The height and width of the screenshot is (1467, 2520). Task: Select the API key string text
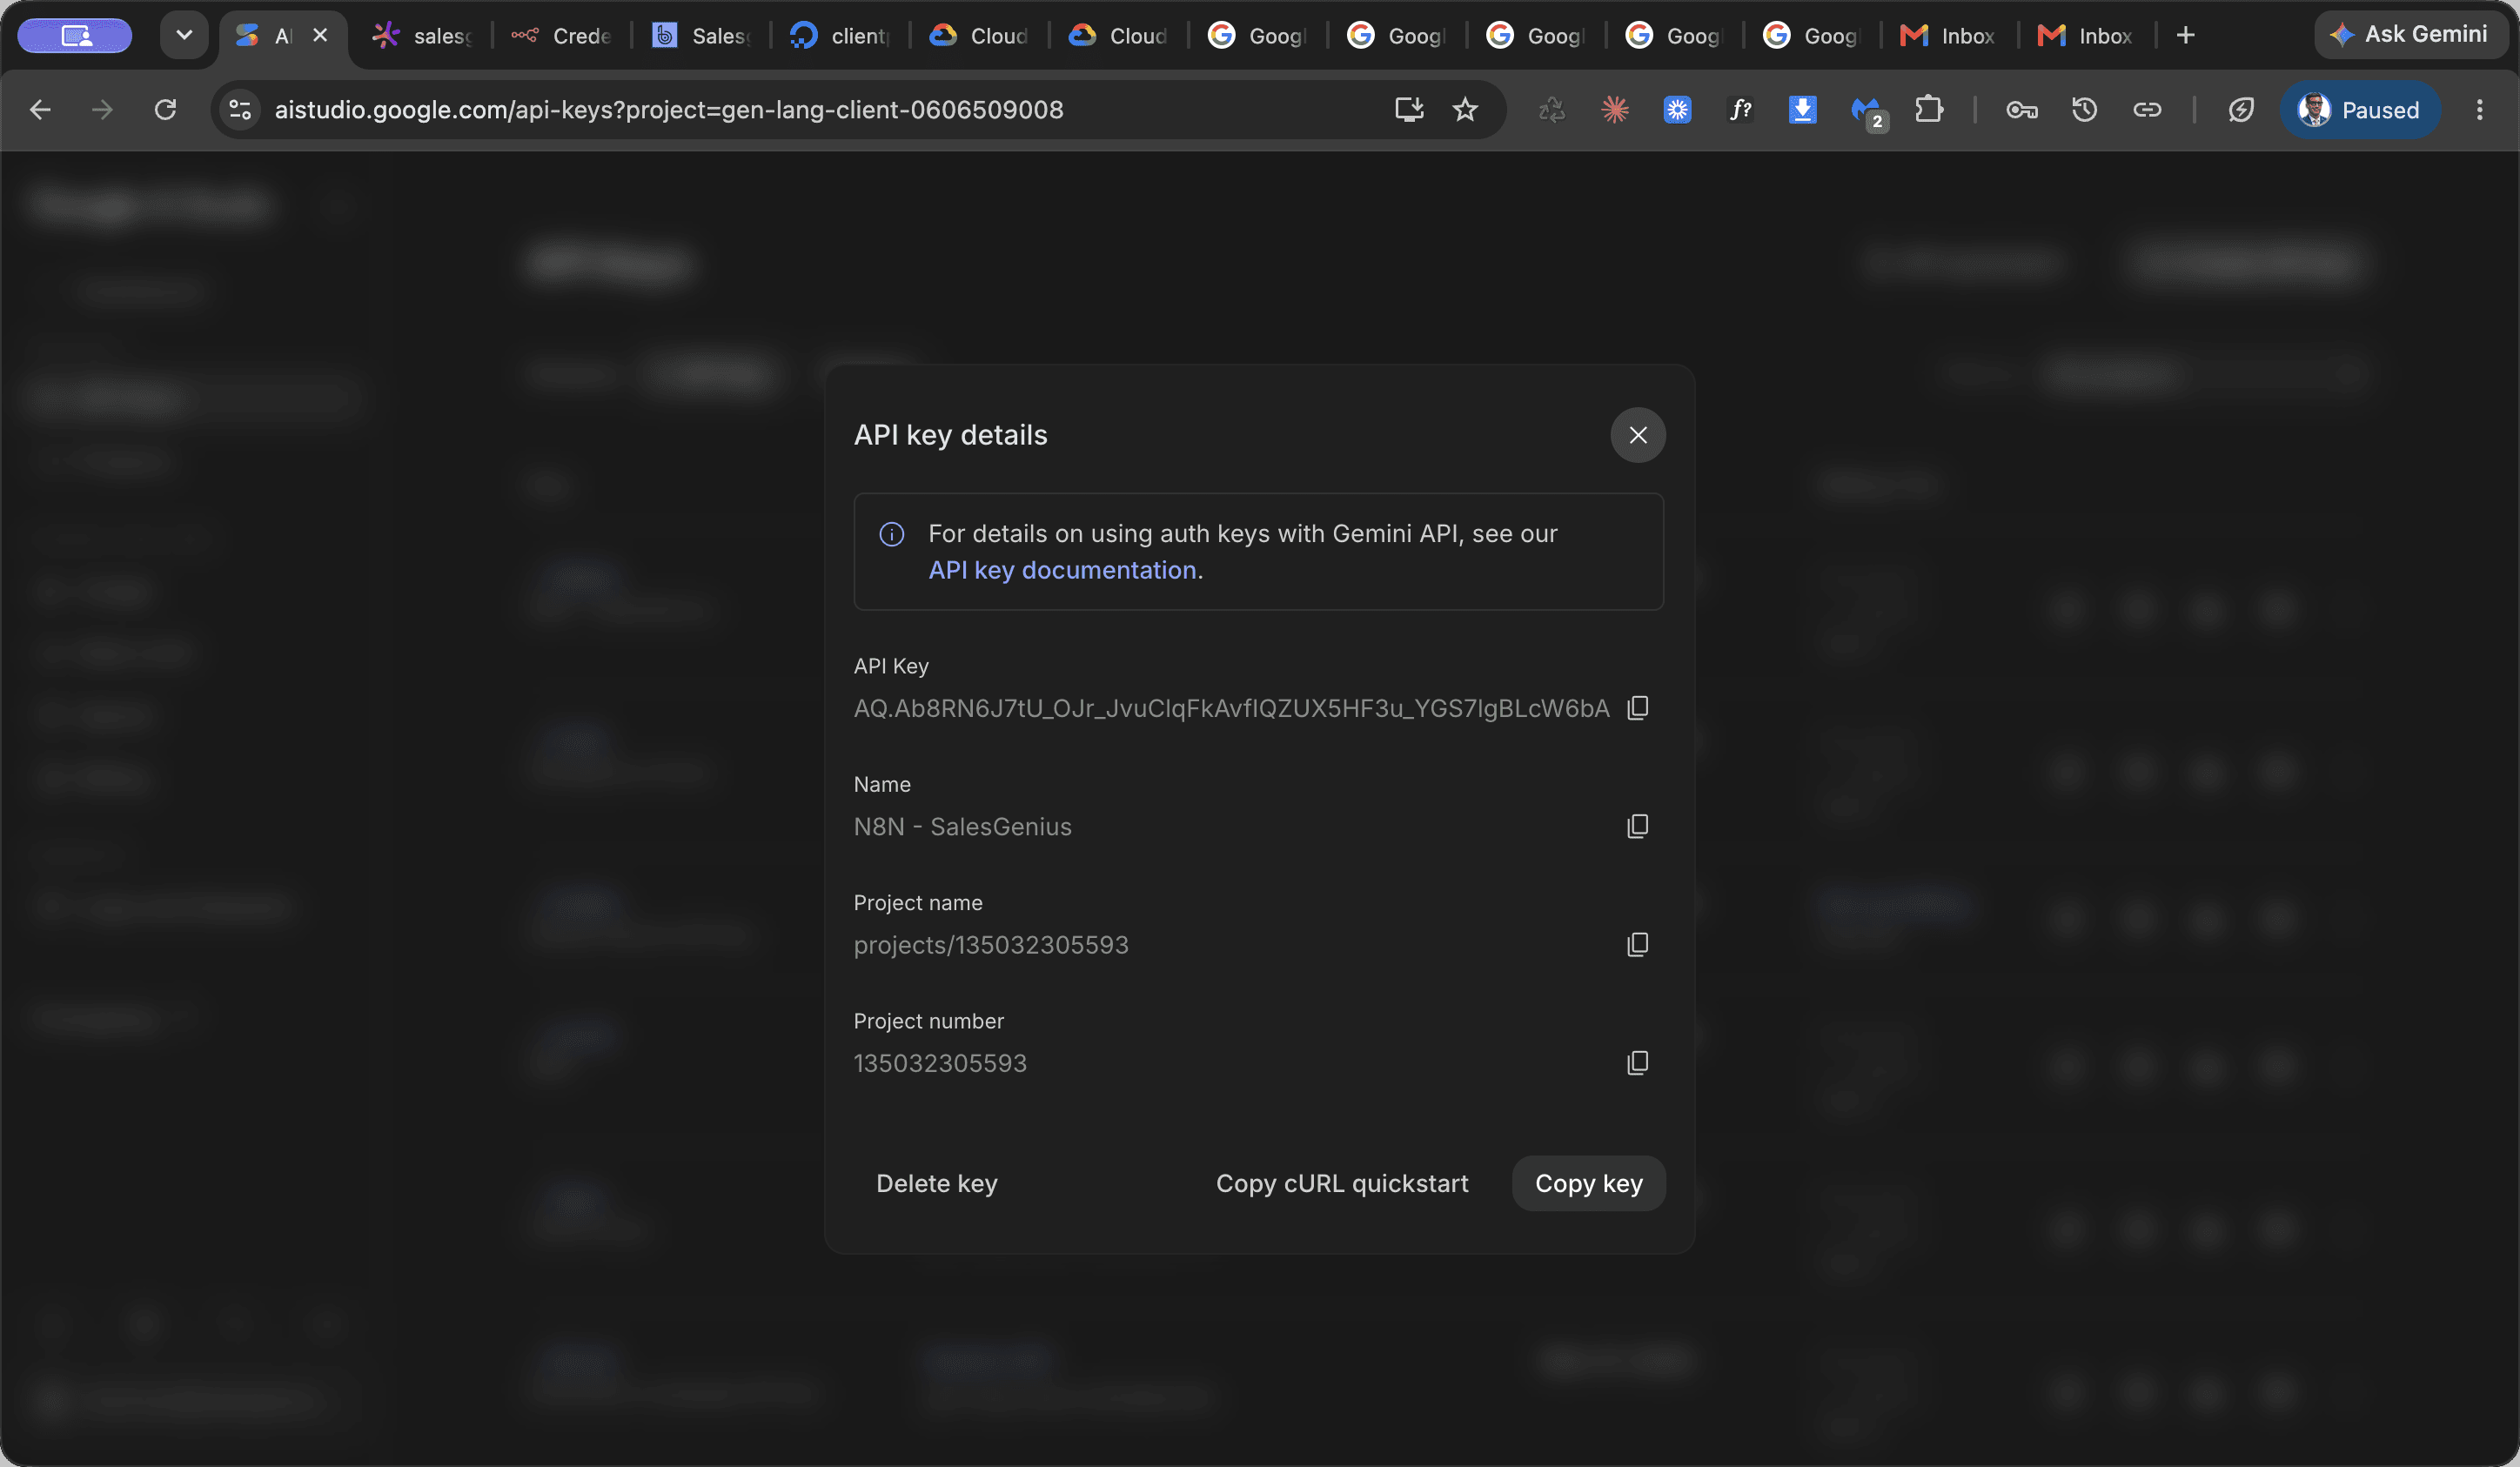[1231, 709]
